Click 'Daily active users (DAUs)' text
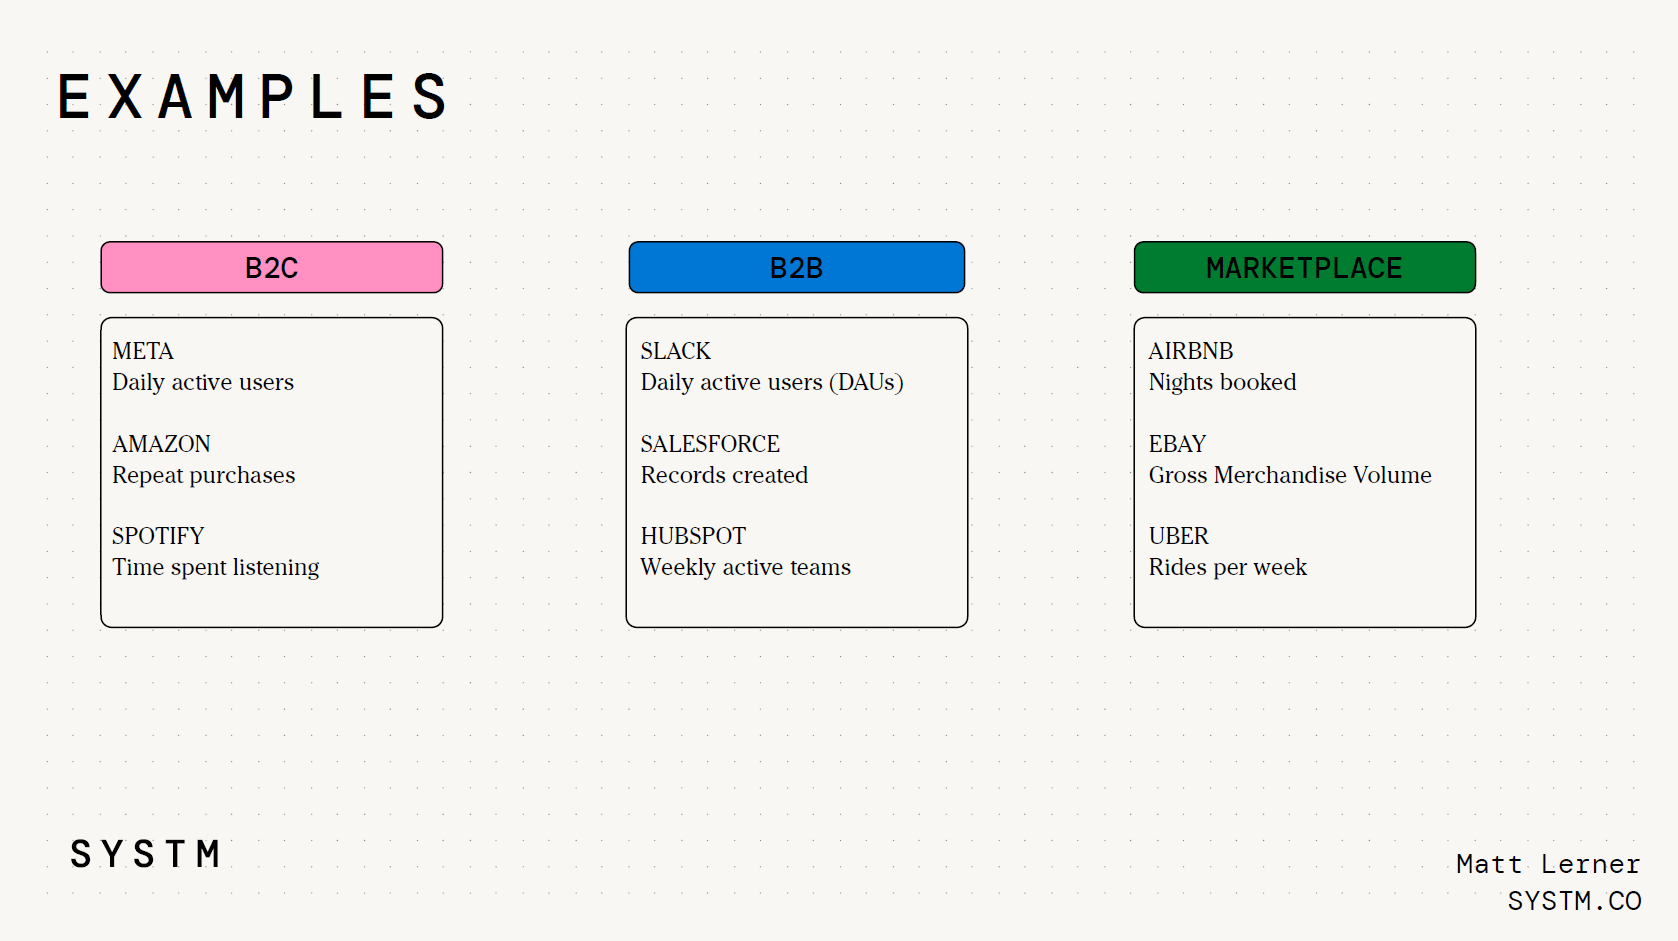The height and width of the screenshot is (941, 1678). 772,382
